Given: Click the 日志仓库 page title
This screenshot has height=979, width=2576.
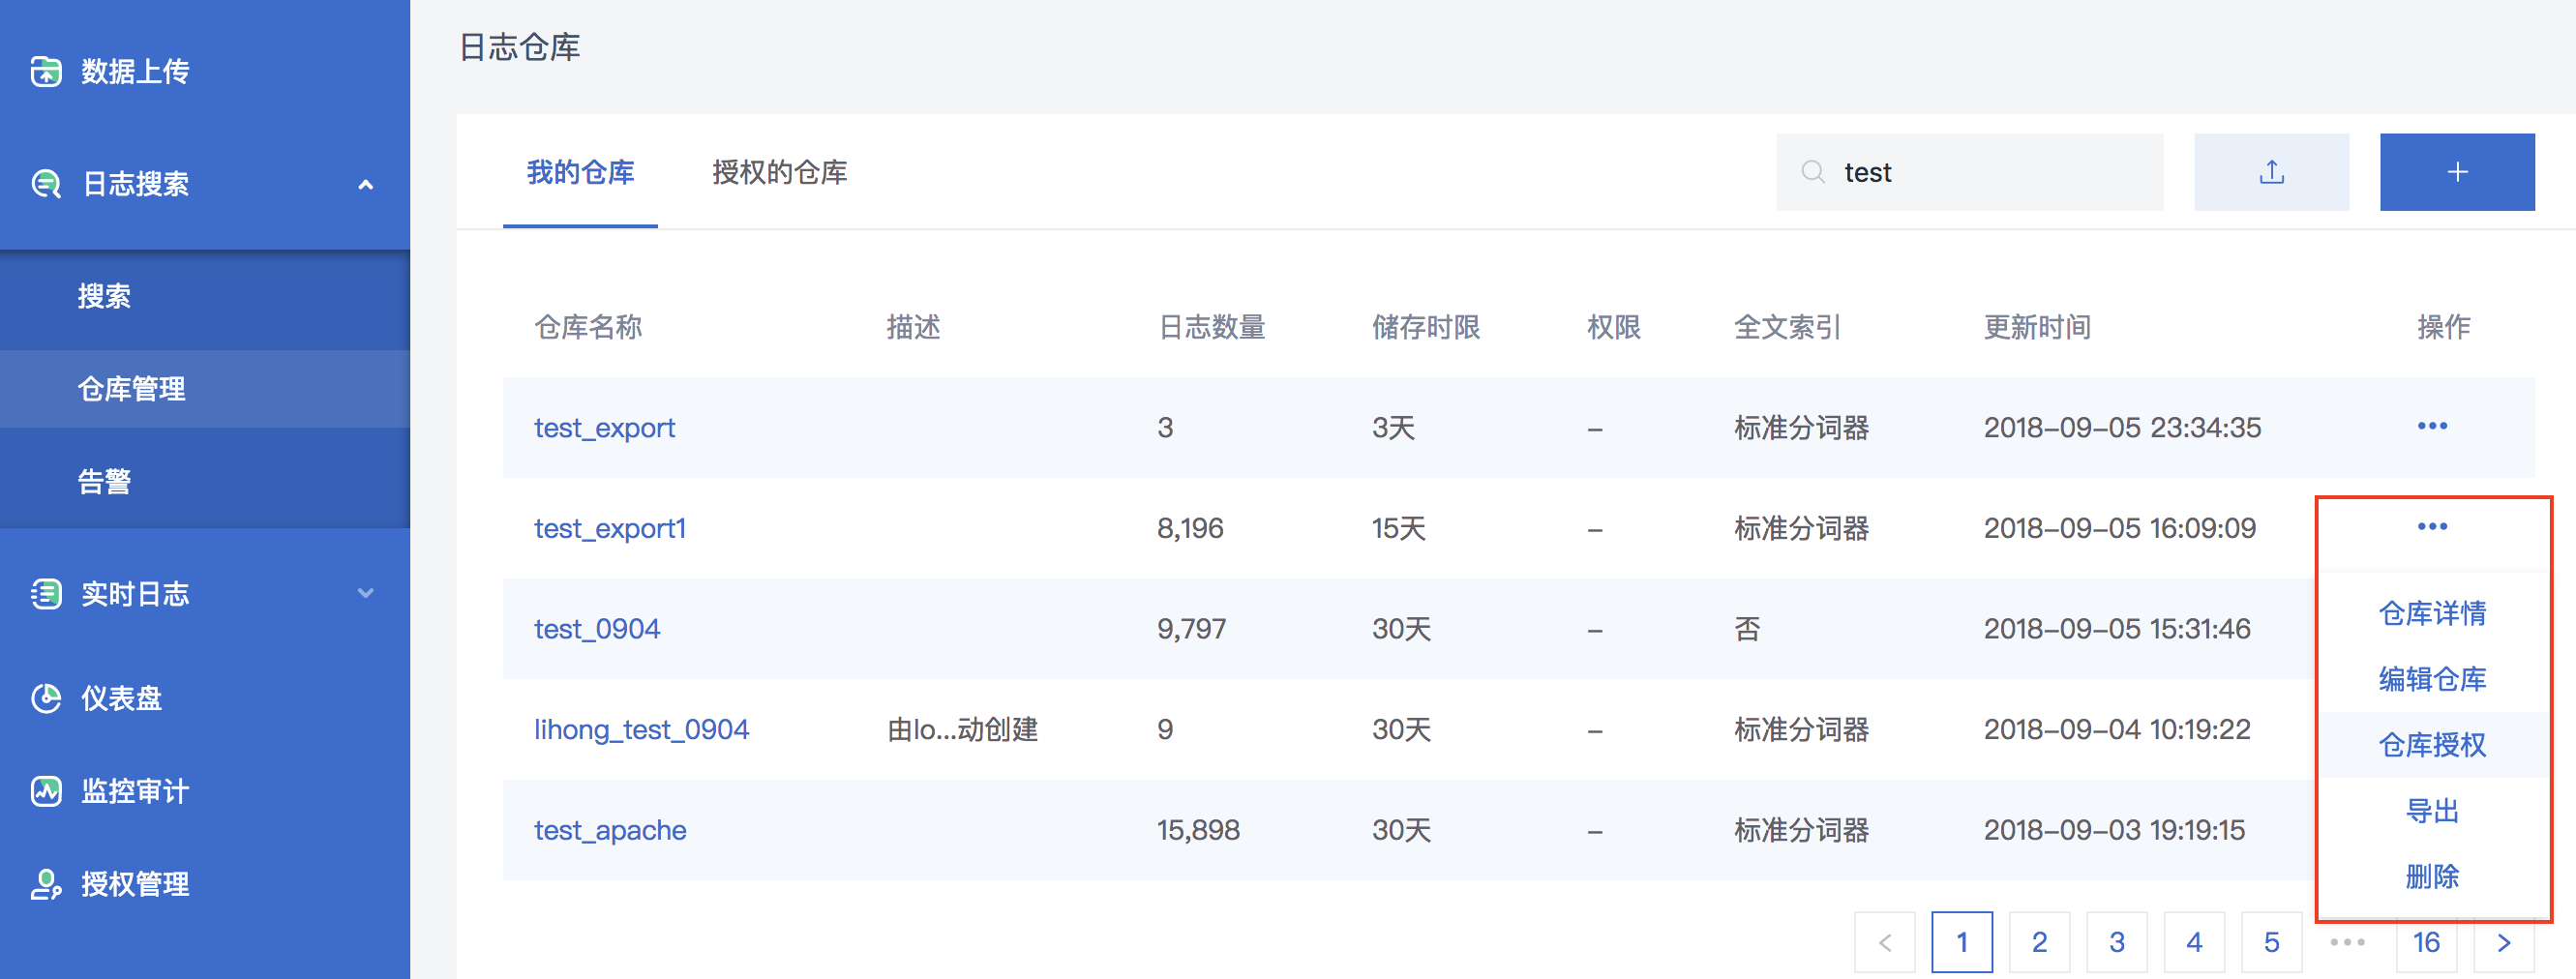Looking at the screenshot, I should [519, 47].
